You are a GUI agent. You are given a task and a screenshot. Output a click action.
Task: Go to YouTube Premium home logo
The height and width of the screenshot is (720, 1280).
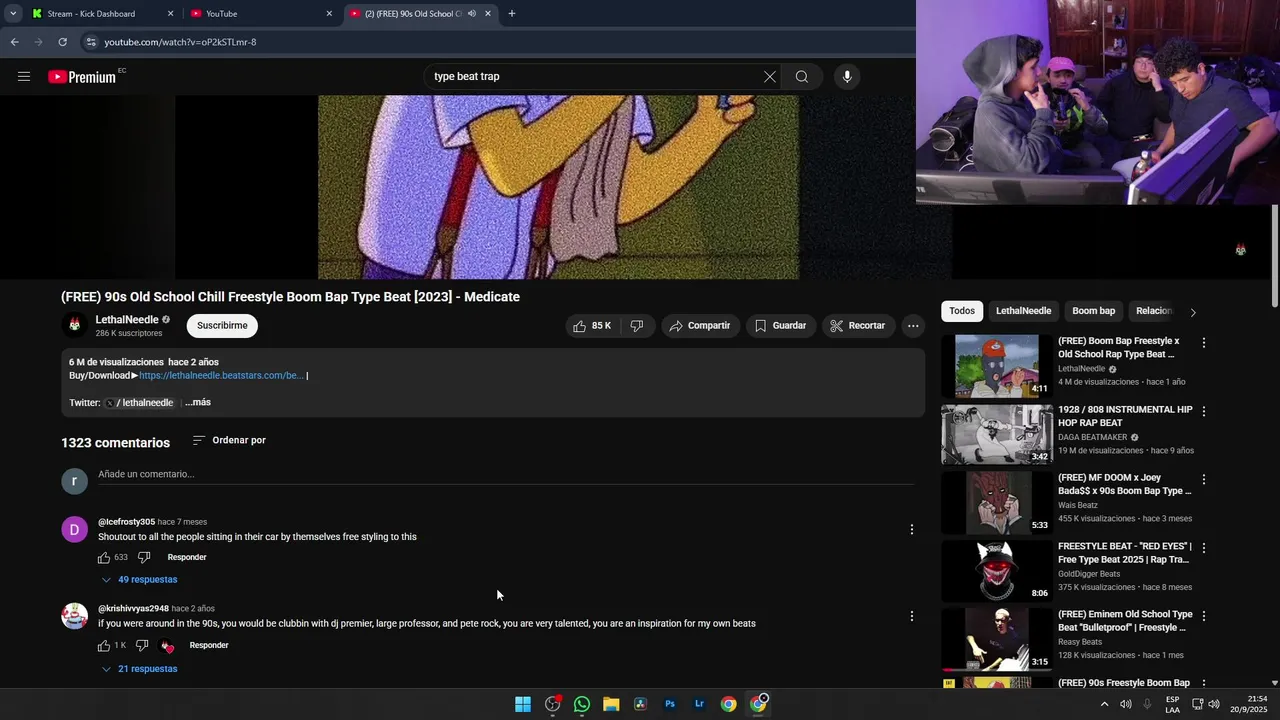[x=82, y=77]
